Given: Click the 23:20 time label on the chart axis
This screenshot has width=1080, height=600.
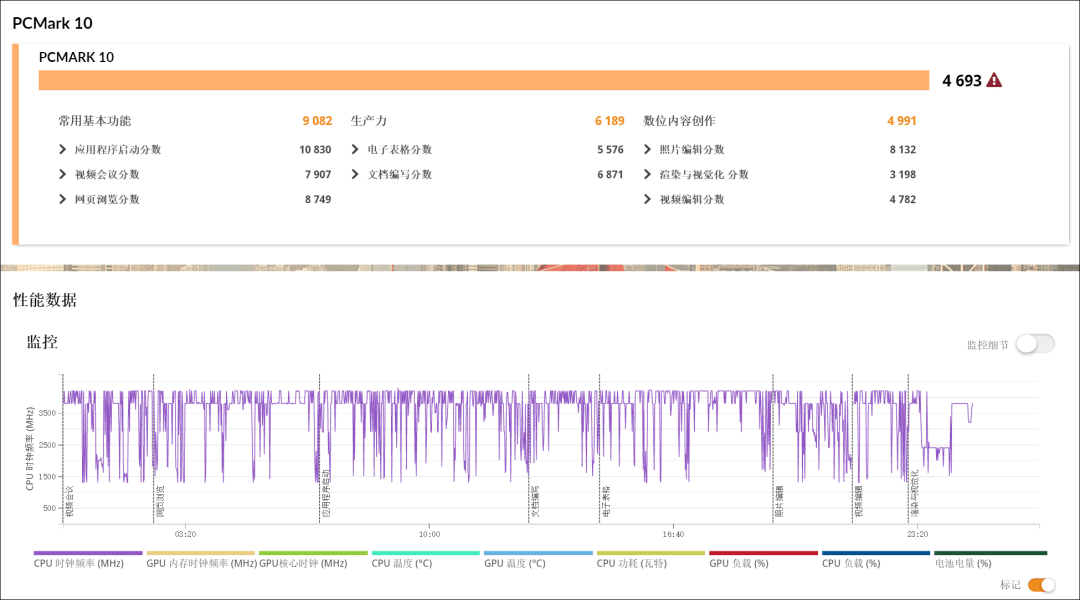Looking at the screenshot, I should 917,534.
